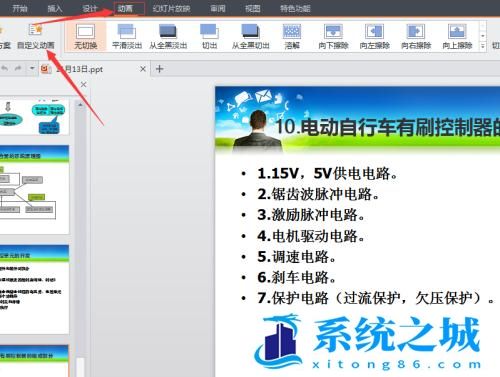Click the bullet text 5.调速电路

click(297, 257)
